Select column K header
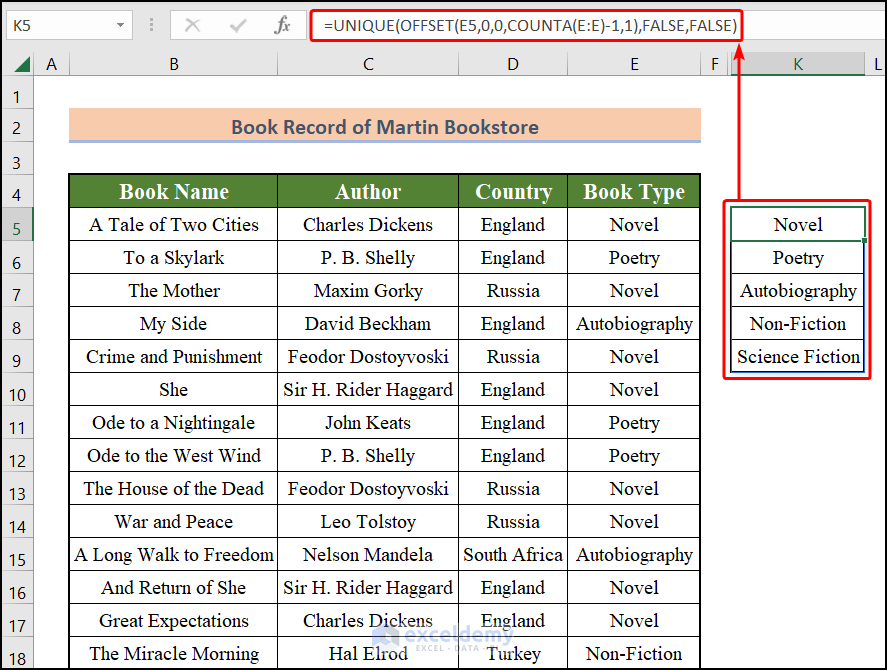 click(798, 64)
